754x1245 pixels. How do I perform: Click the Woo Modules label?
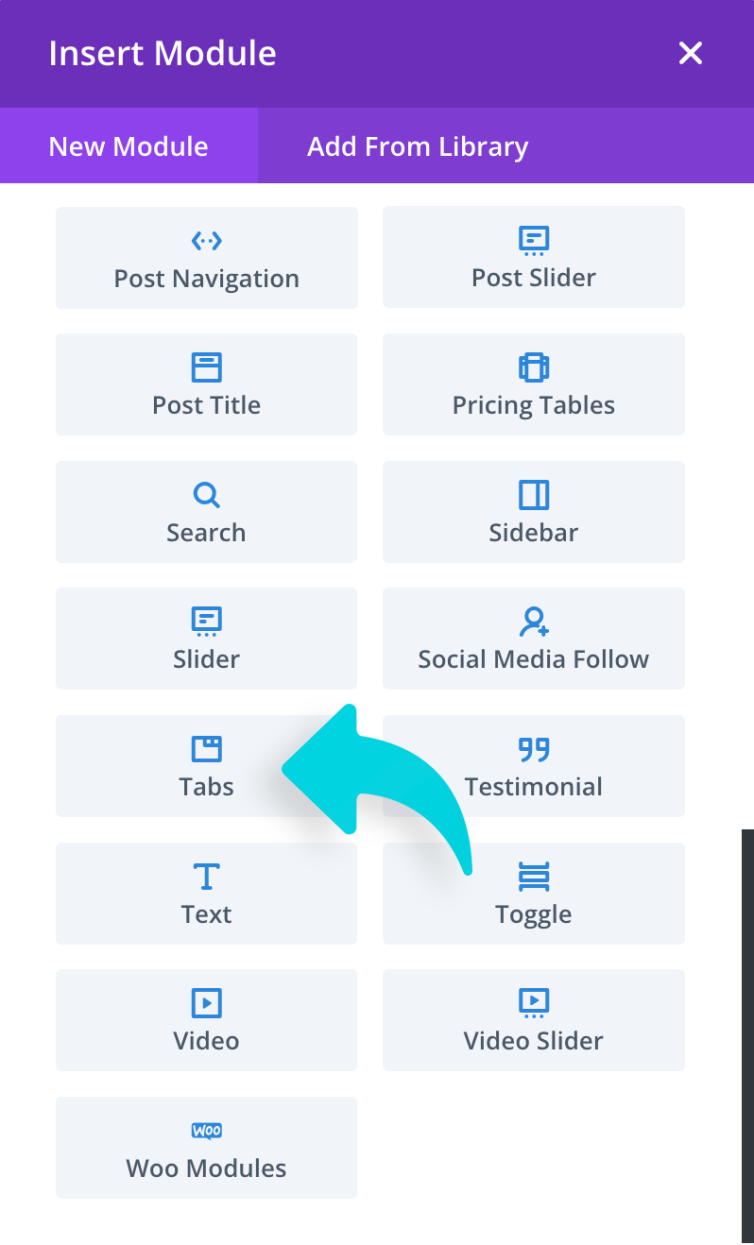[x=206, y=1168]
